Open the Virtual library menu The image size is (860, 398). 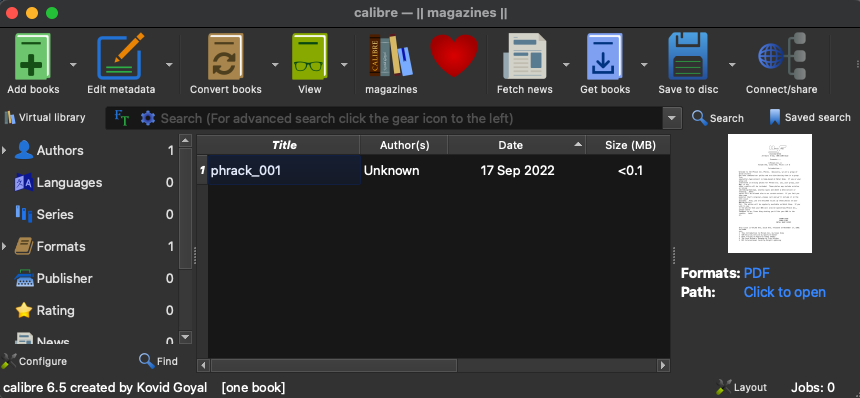(45, 118)
